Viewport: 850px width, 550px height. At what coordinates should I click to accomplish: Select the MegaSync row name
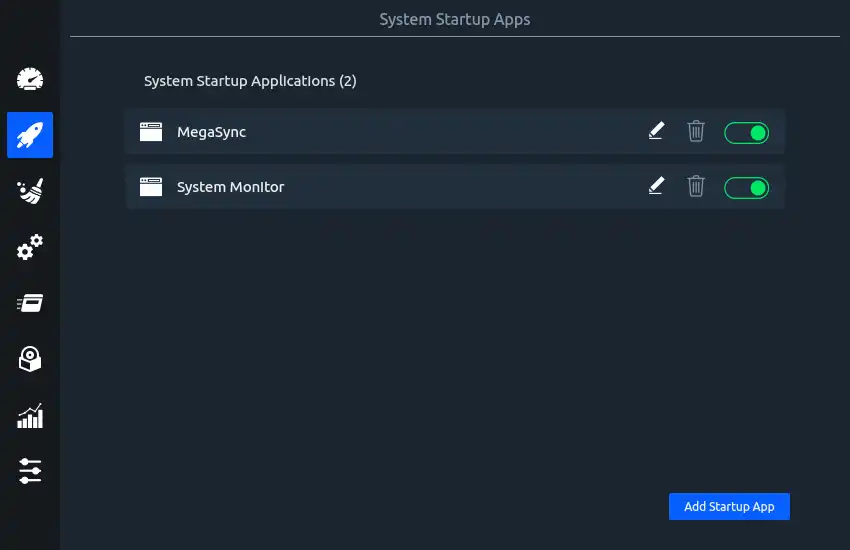[211, 132]
